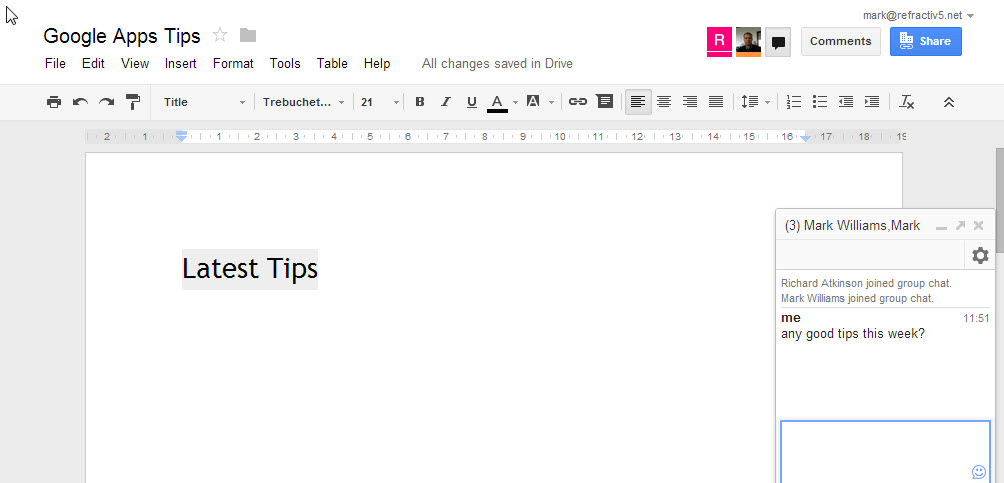Click the vertical document scrollbar
Image resolution: width=1004 pixels, height=483 pixels.
click(1000, 201)
